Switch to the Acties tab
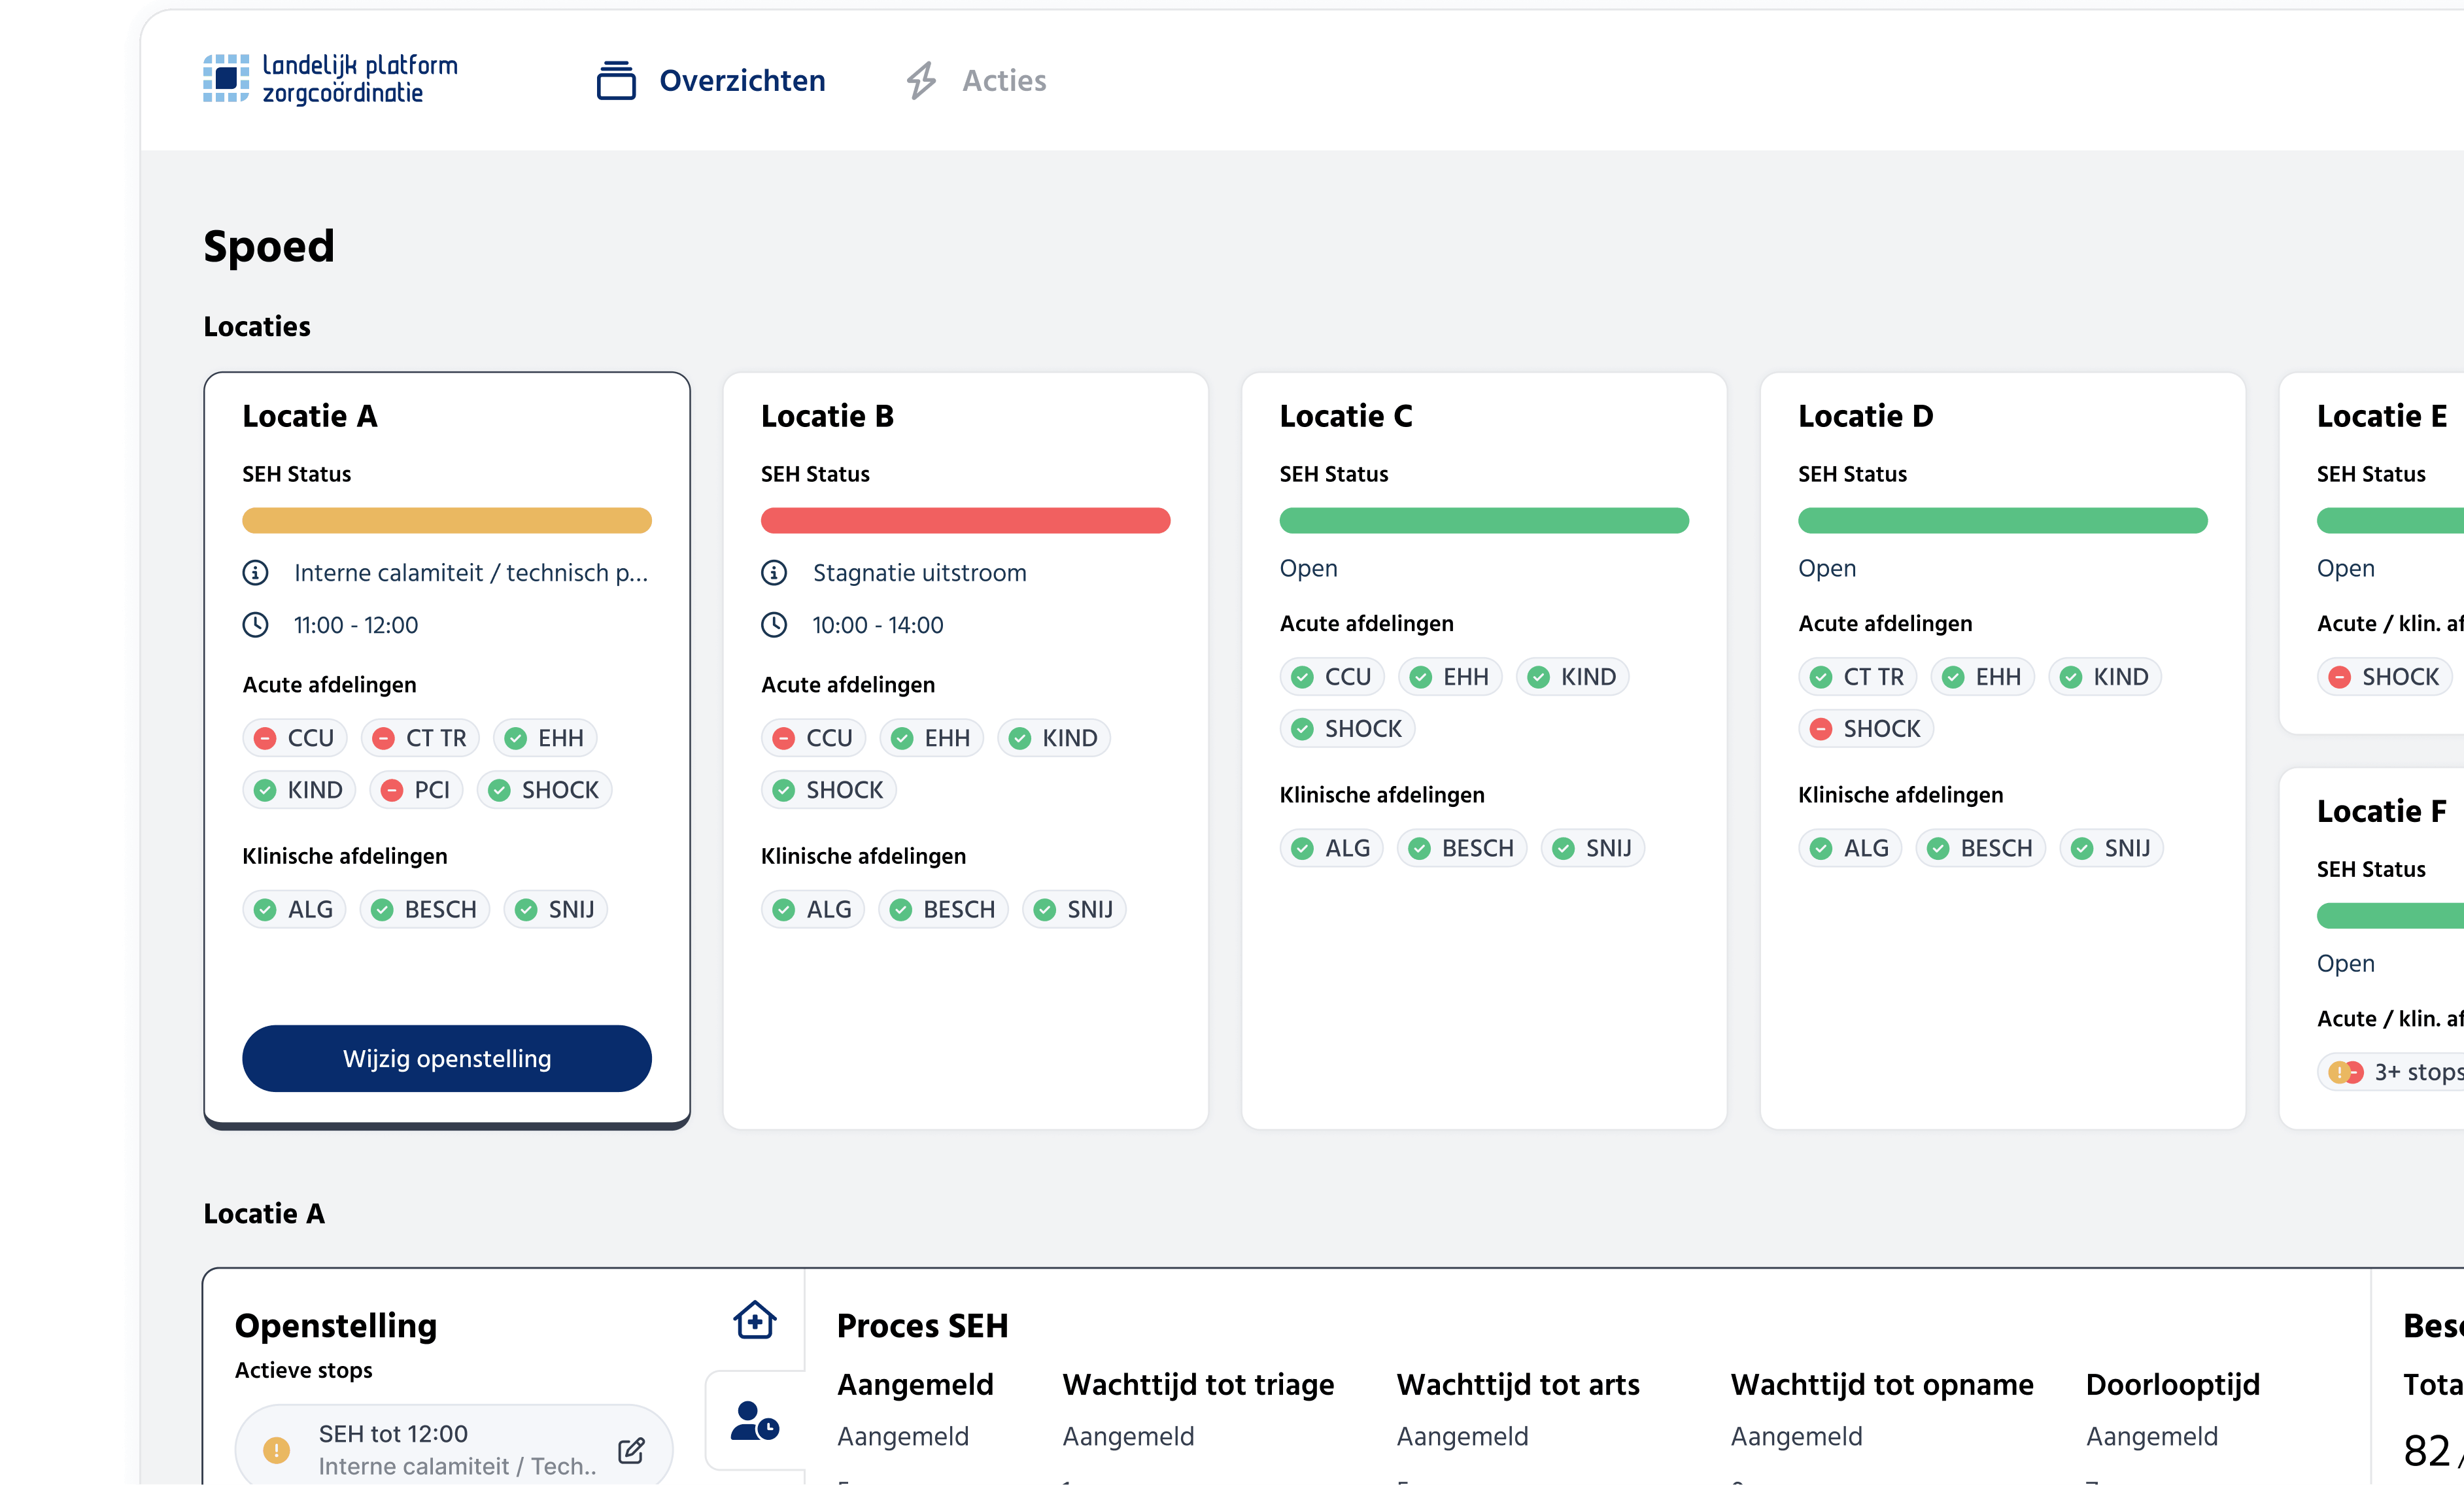Viewport: 2464px width, 1485px height. point(1003,80)
